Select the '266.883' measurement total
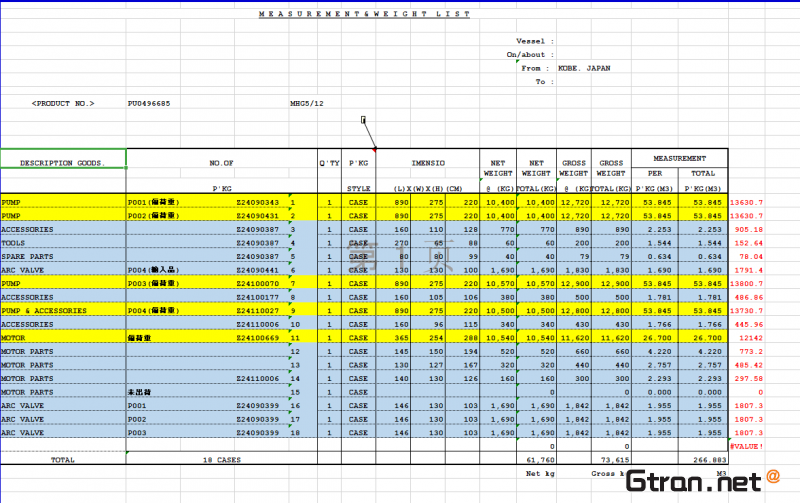 [x=709, y=460]
